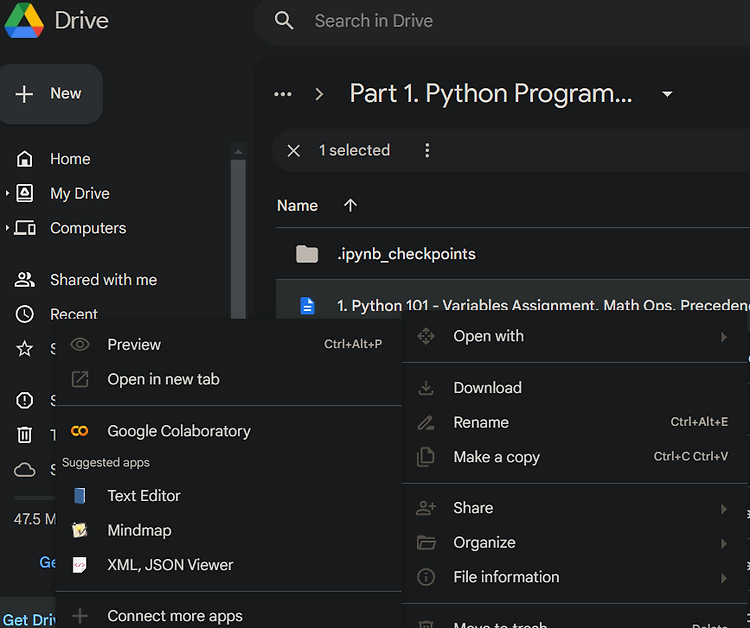Click the Share person-plus icon
The image size is (750, 628).
(426, 508)
